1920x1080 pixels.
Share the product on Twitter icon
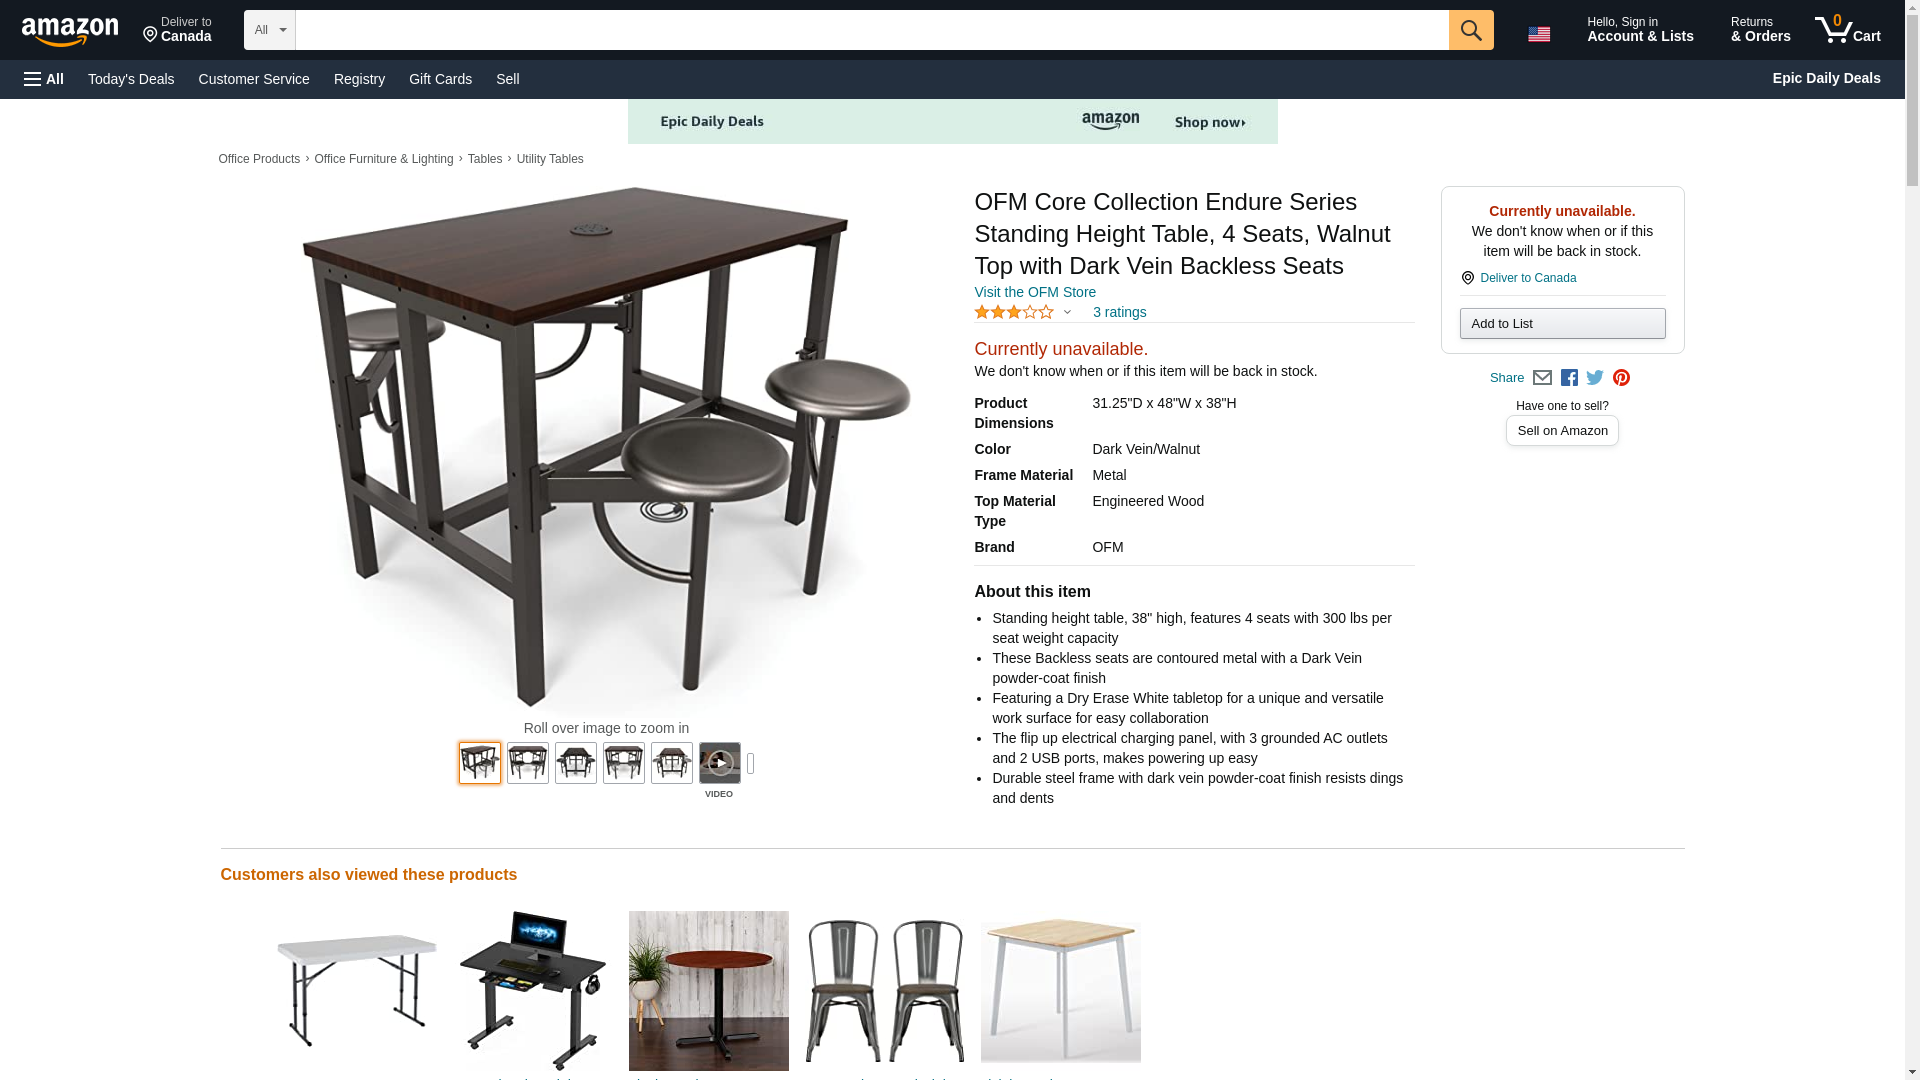[x=1595, y=378]
